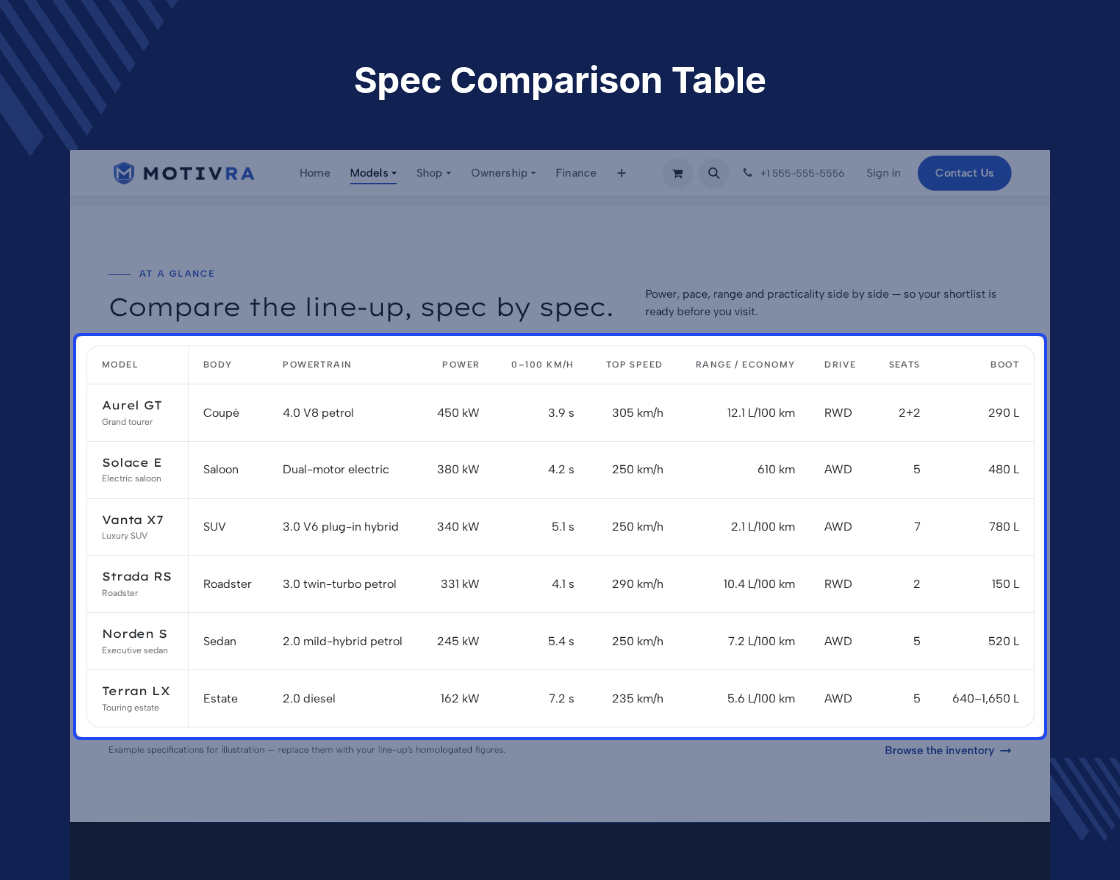Click the Estate body cell
This screenshot has height=880, width=1120.
(x=220, y=699)
